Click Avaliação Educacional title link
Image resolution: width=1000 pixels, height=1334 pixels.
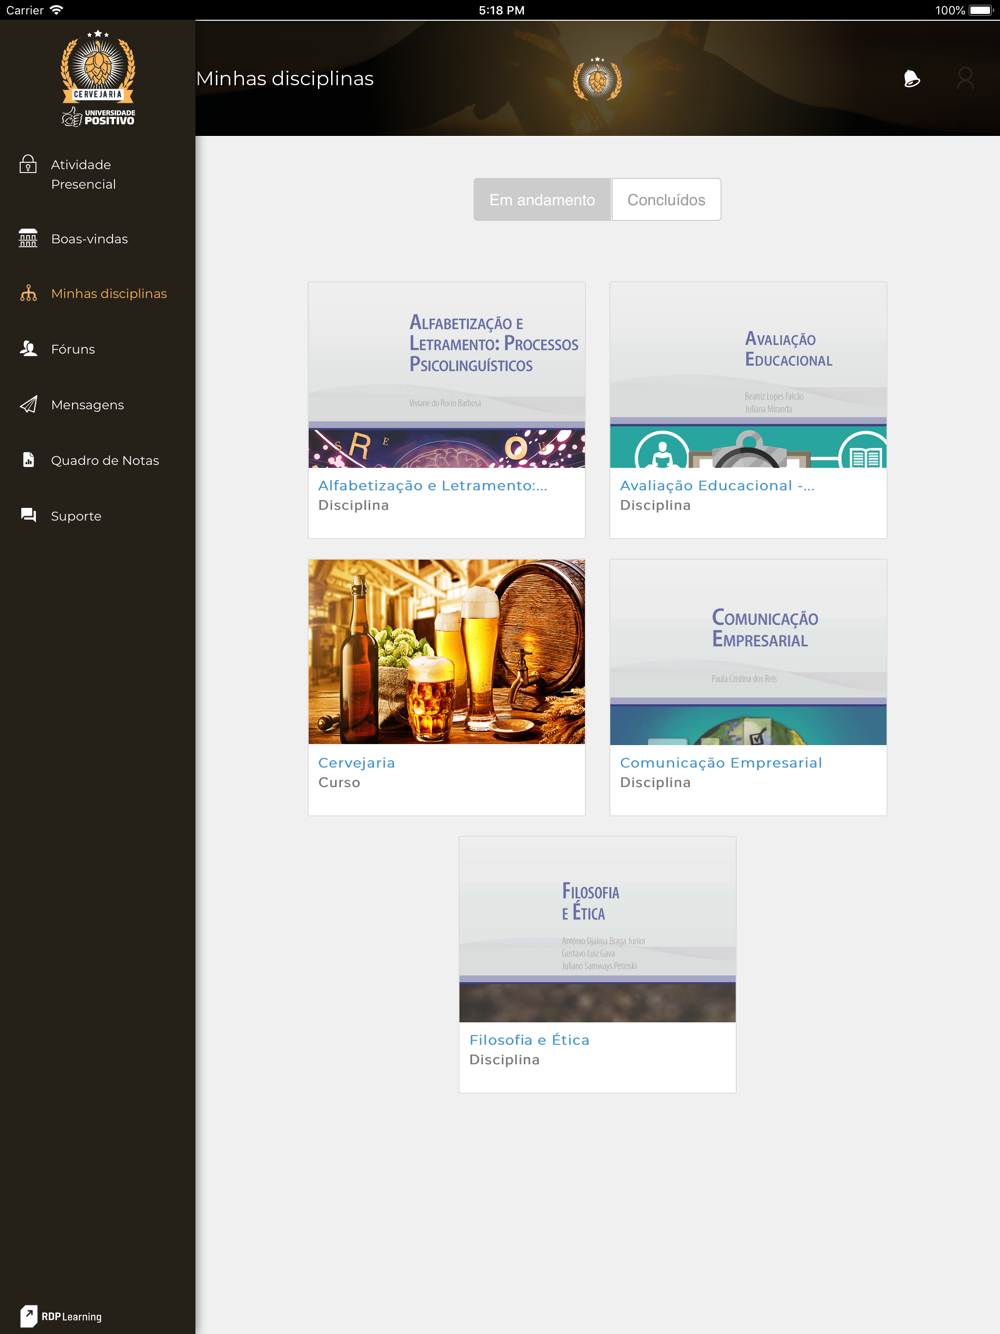pos(717,485)
